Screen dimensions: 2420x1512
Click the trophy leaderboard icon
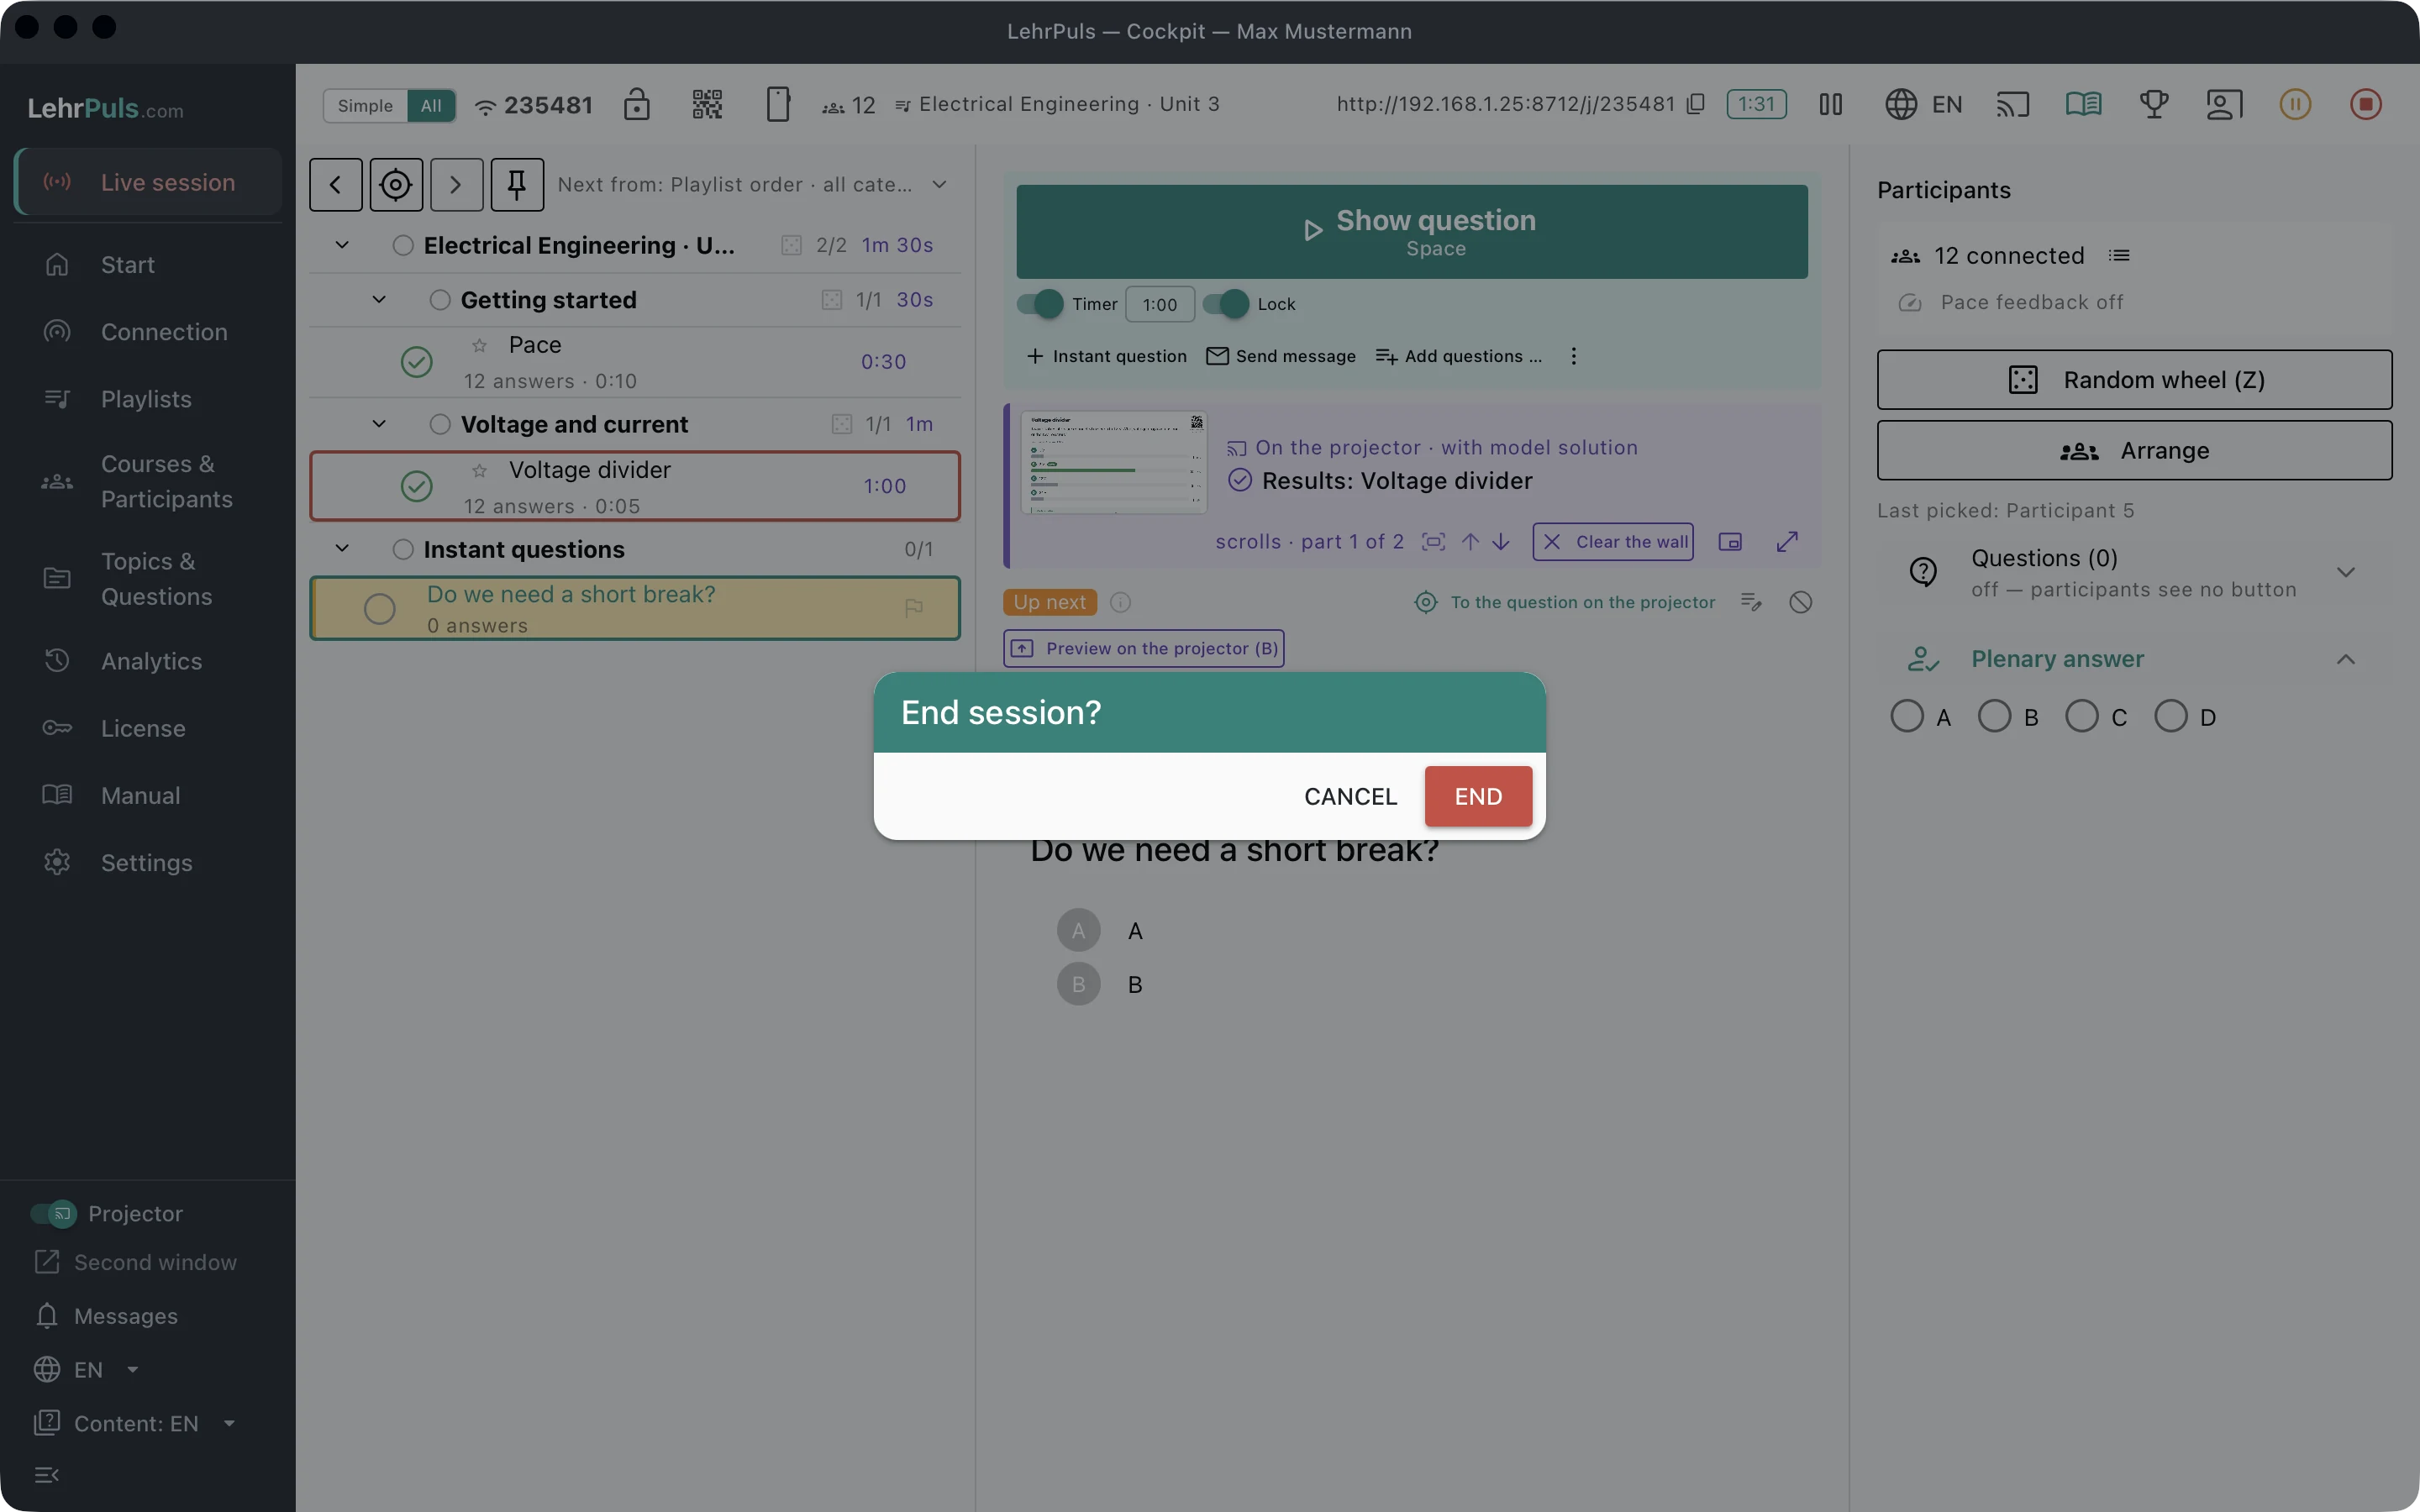[x=2154, y=104]
